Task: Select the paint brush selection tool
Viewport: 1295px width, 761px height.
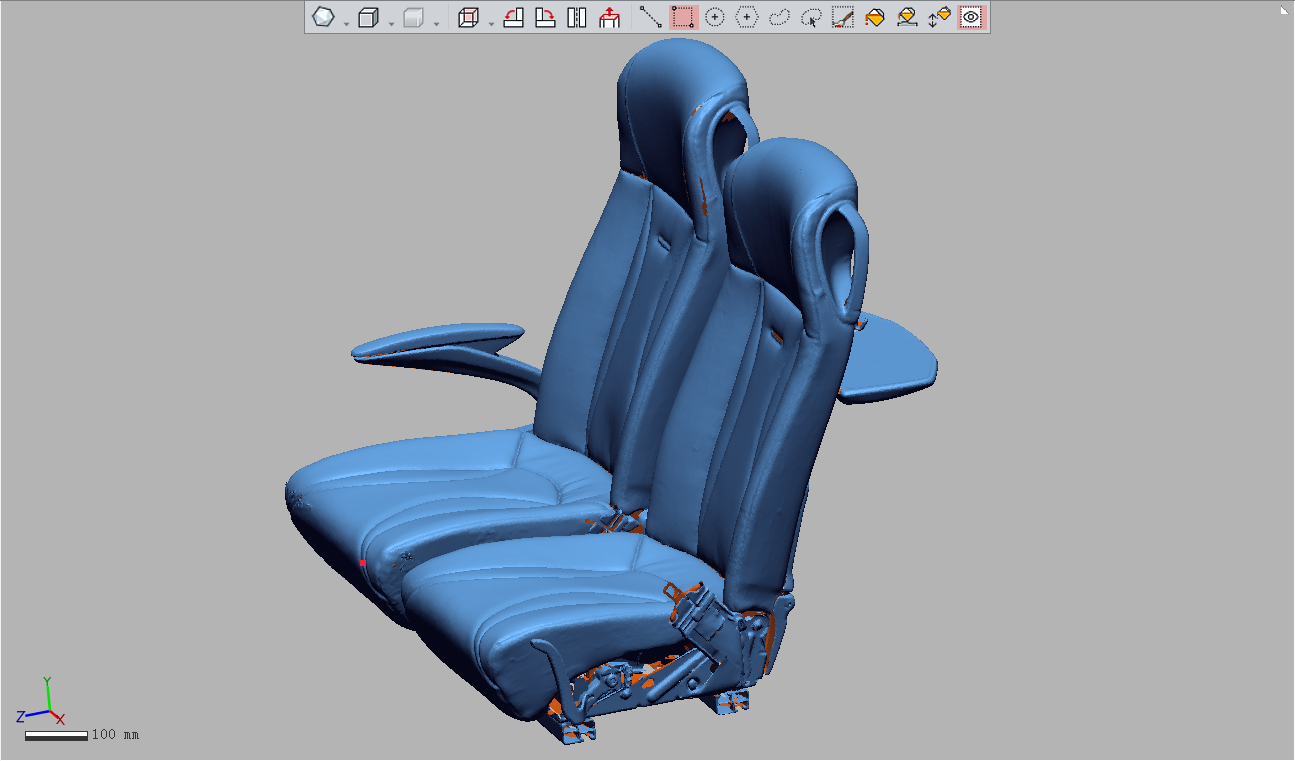Action: pyautogui.click(x=843, y=17)
